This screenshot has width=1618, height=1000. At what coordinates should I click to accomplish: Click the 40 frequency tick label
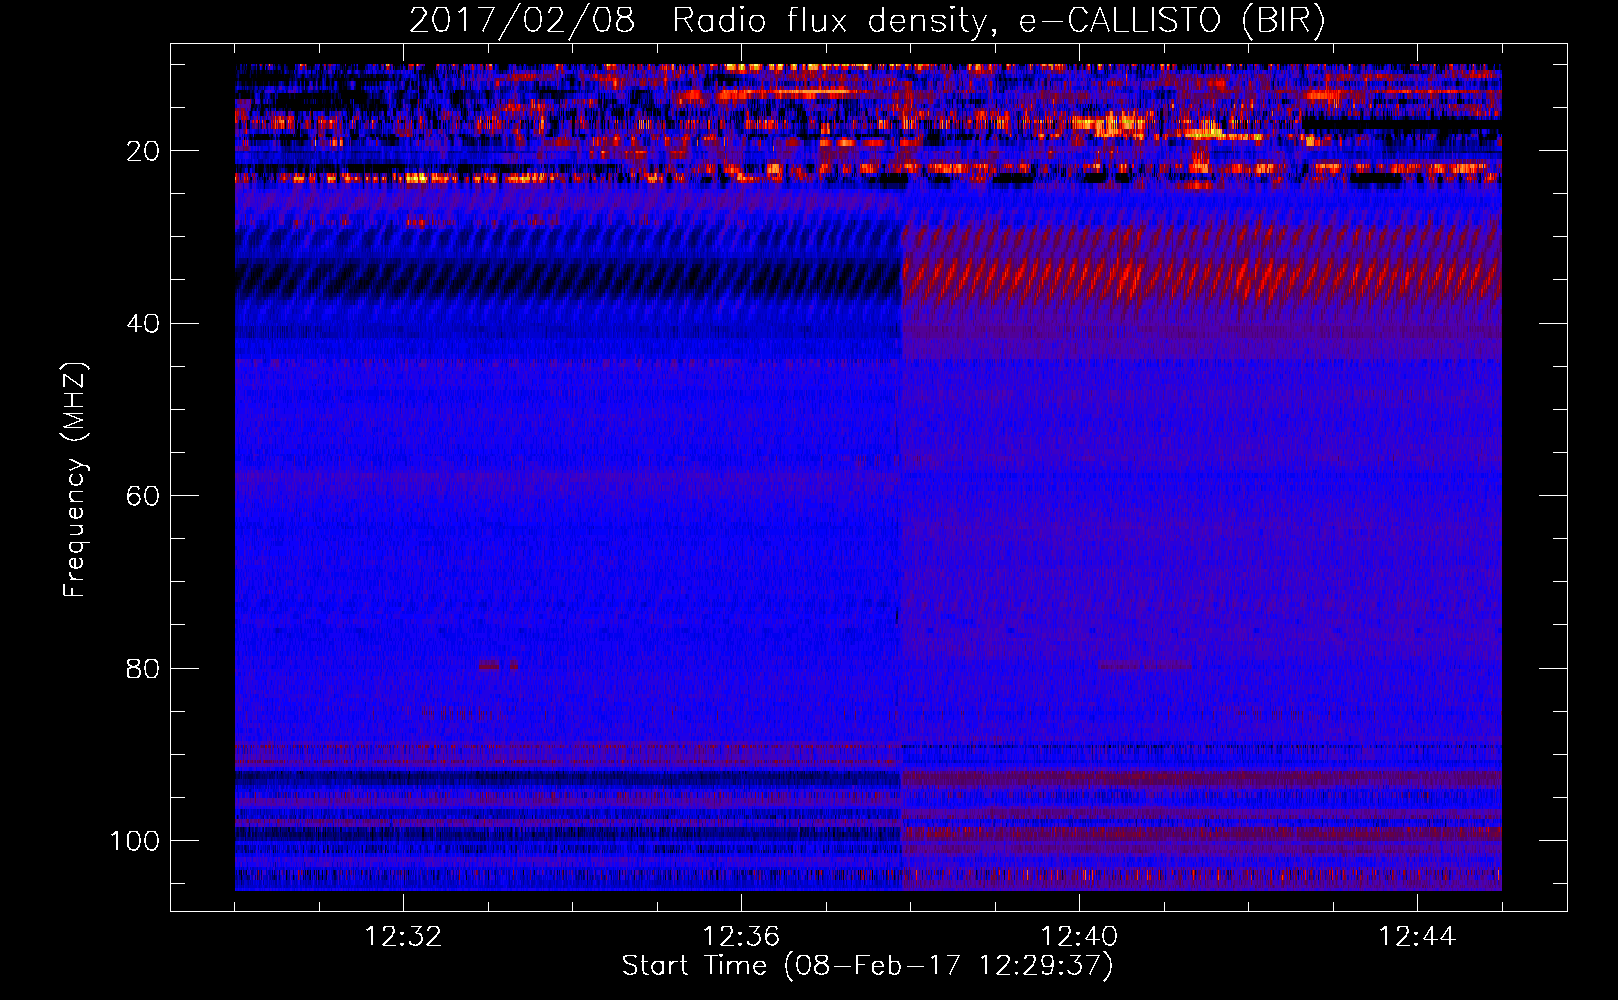click(143, 324)
